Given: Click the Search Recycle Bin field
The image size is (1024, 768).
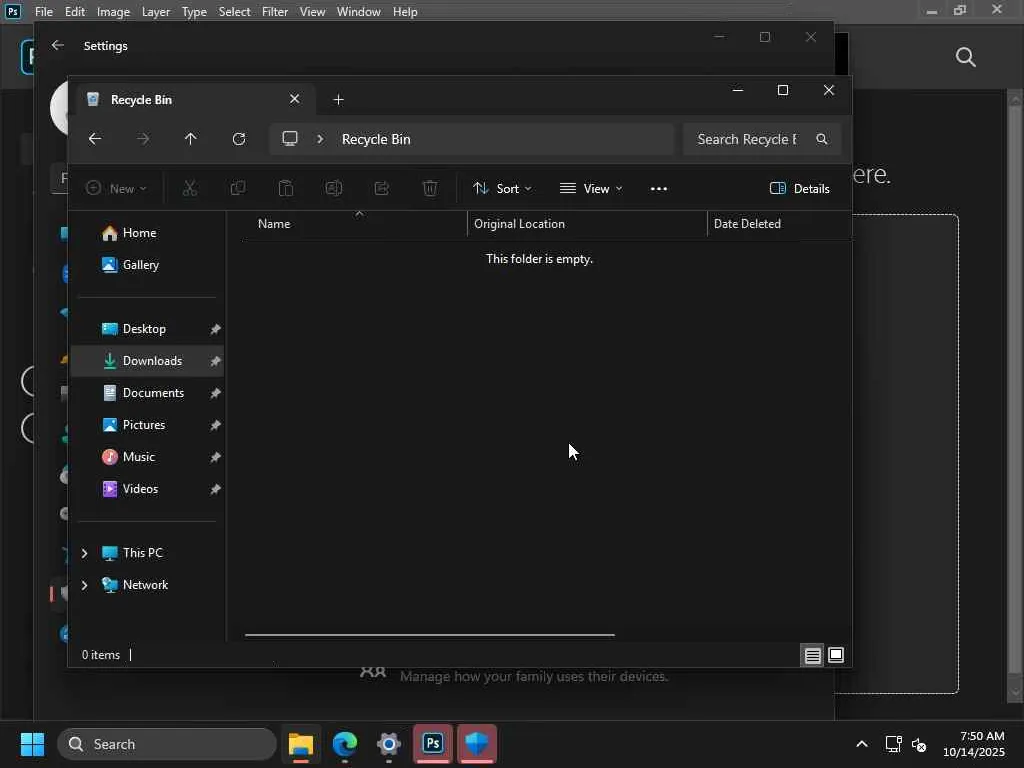Looking at the screenshot, I should coord(747,139).
